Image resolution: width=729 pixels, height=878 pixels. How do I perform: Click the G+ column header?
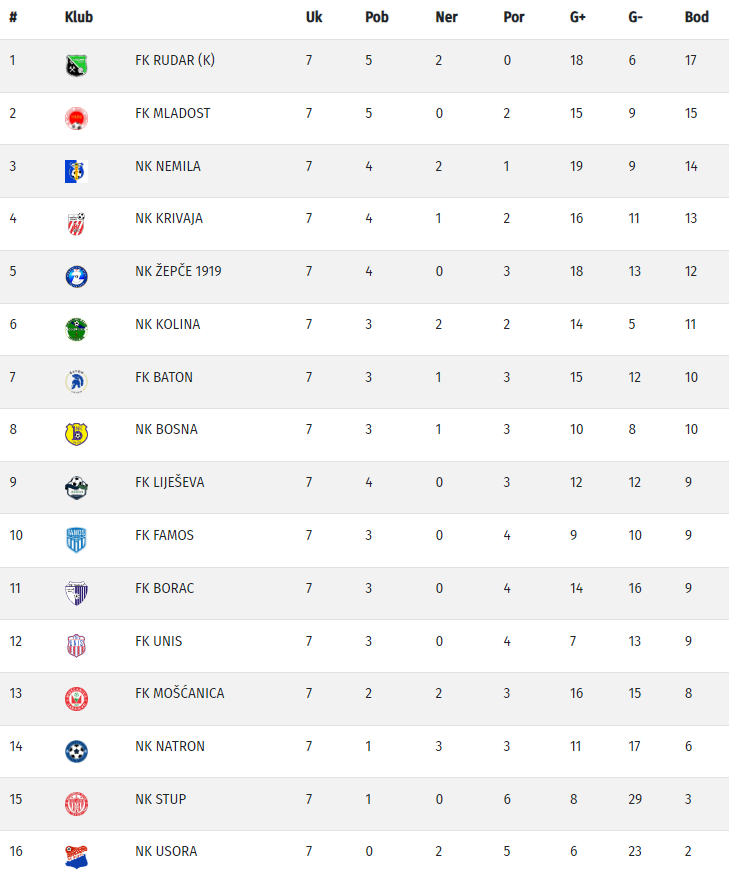[x=578, y=17]
